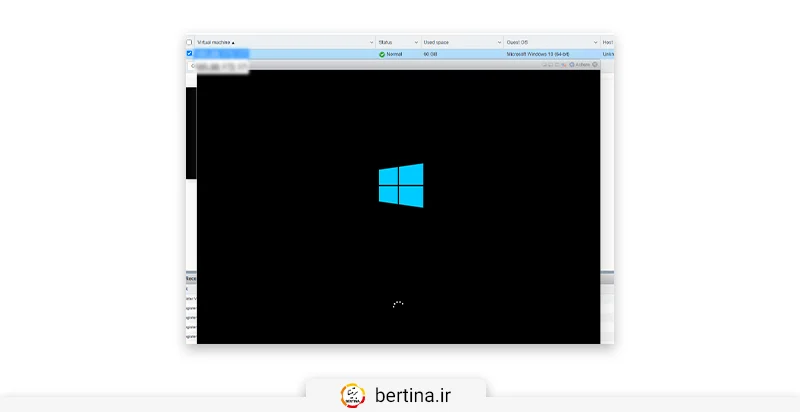Open the Virtual machine column dropdown arrow
Screen dimensions: 800x412
pos(370,42)
